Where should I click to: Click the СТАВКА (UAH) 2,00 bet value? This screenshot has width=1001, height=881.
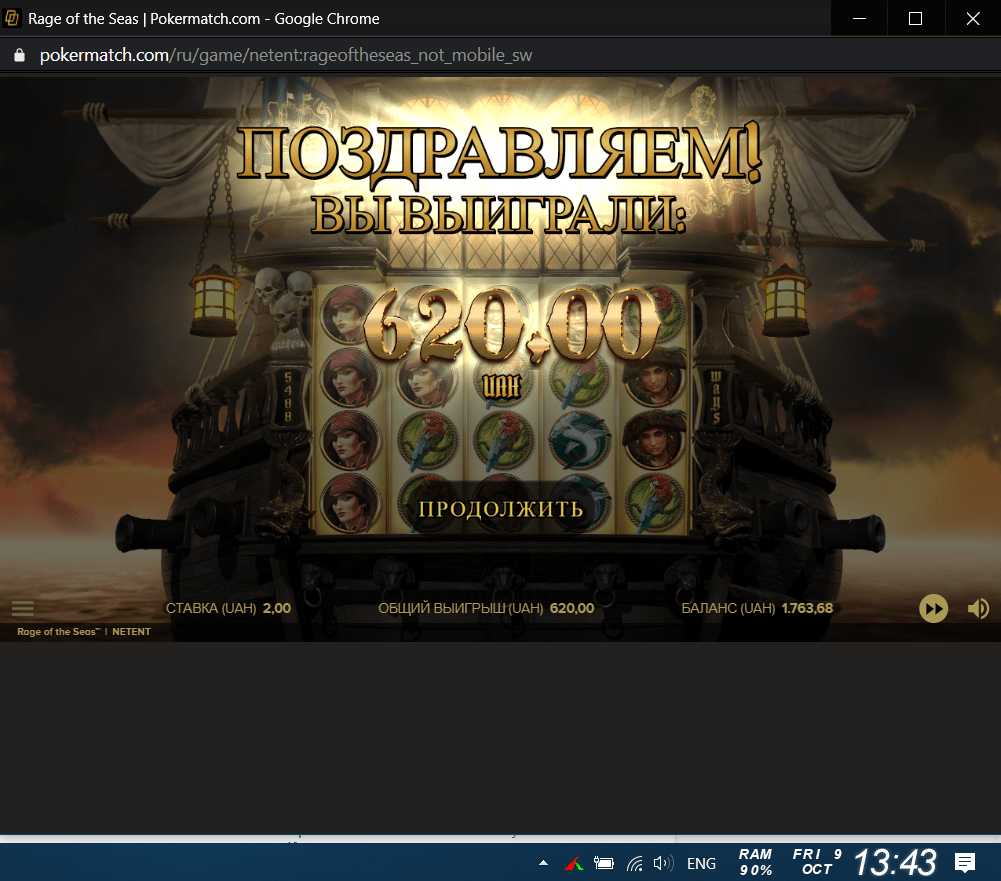pos(228,608)
